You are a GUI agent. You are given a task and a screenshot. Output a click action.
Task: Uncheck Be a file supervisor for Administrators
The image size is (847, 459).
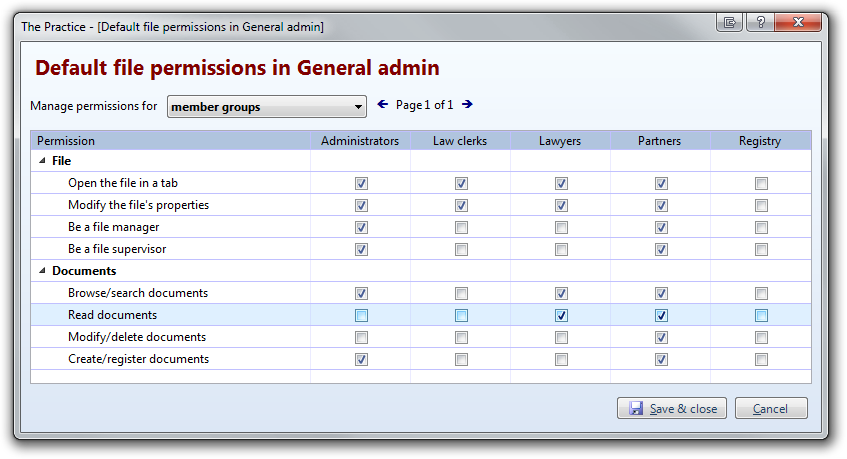pos(361,249)
